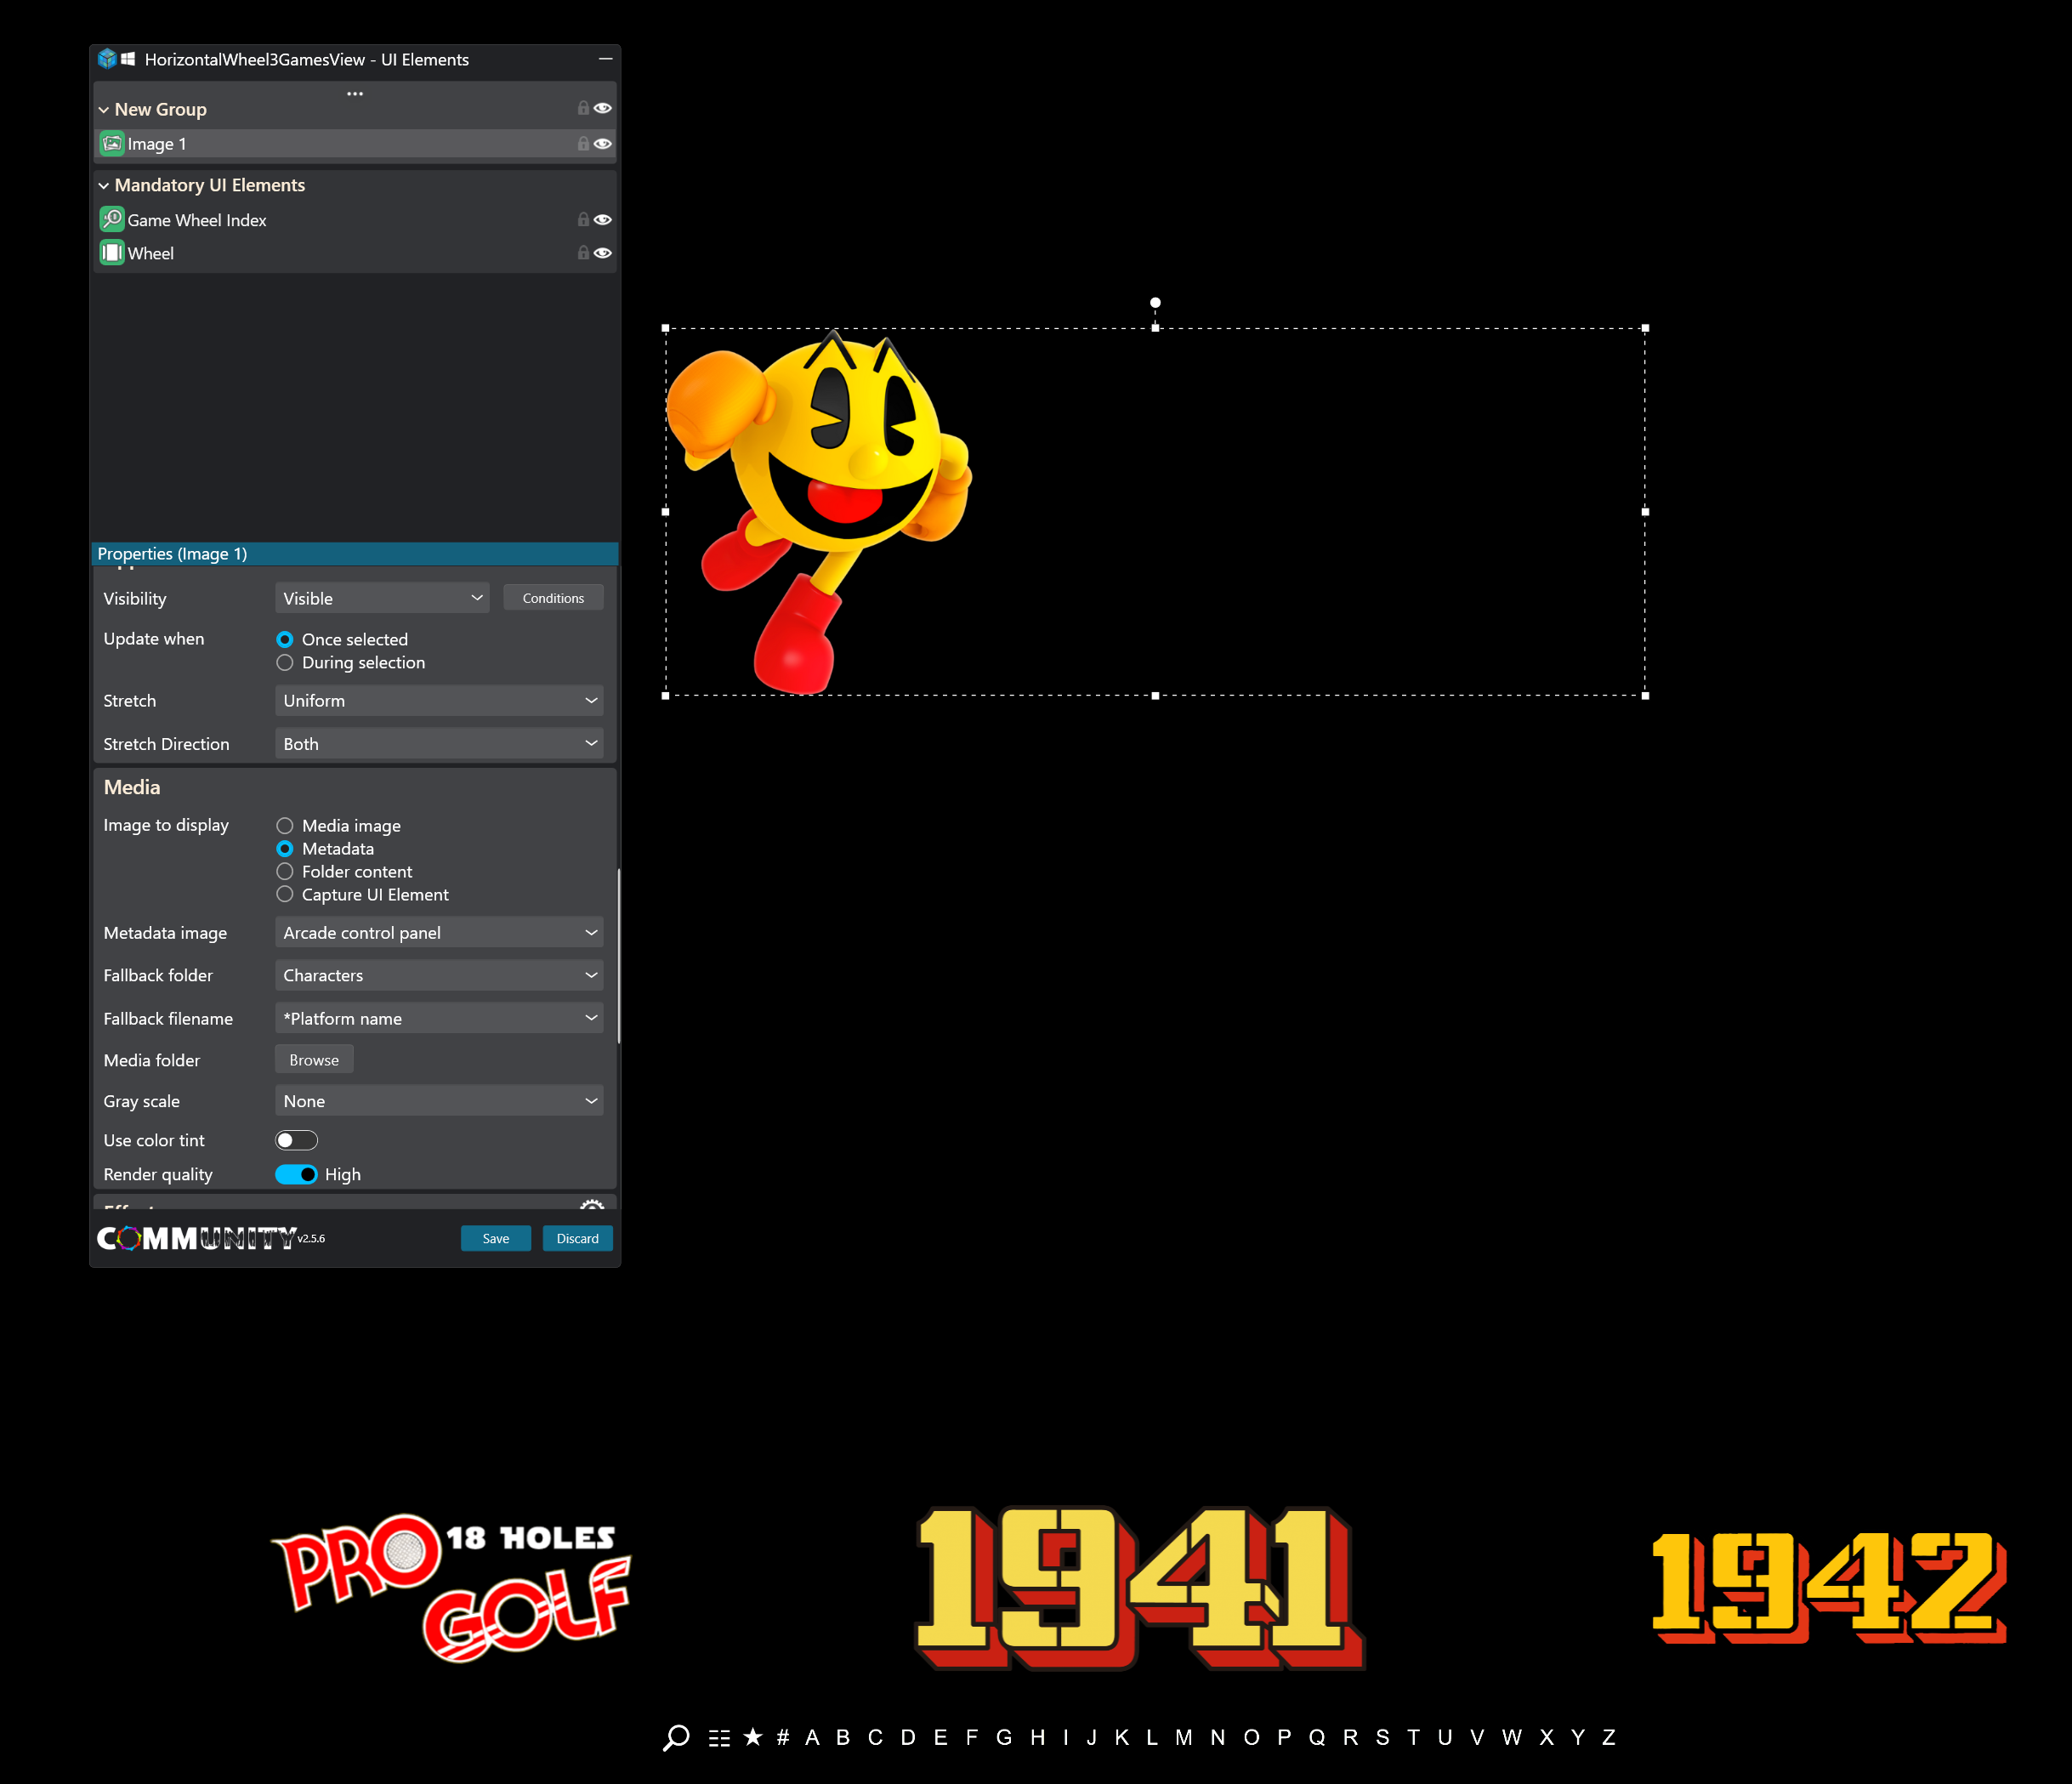
Task: Open the Fallback filename dropdown
Action: click(x=439, y=1019)
